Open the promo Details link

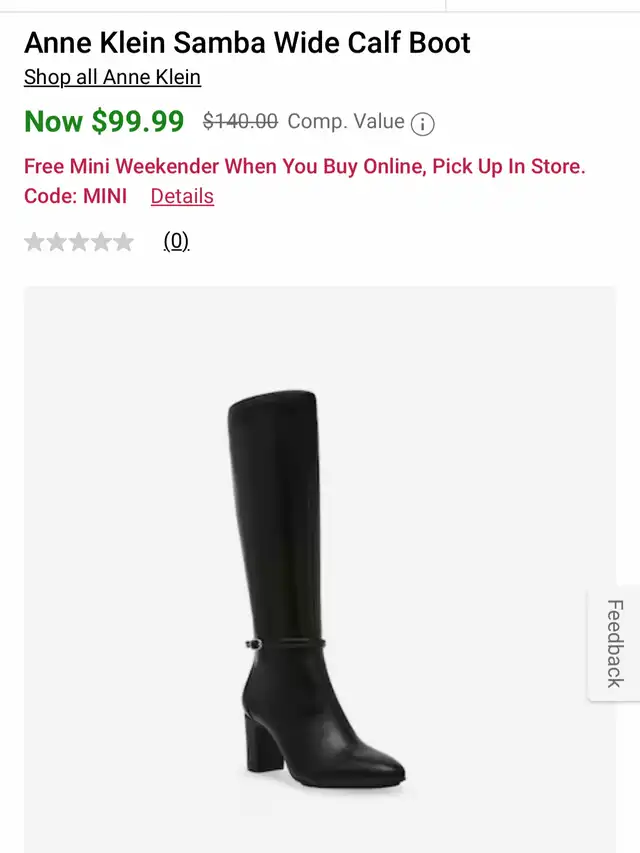pos(182,196)
